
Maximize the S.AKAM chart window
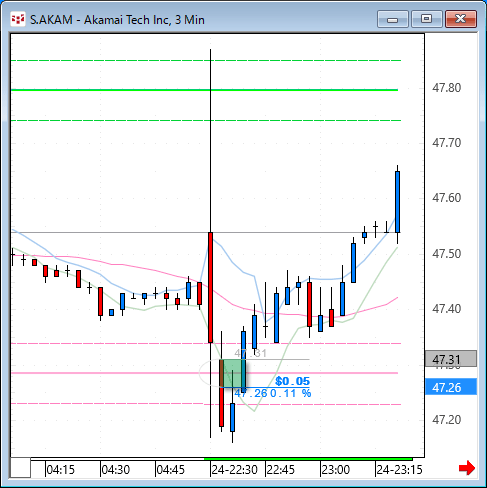point(426,19)
